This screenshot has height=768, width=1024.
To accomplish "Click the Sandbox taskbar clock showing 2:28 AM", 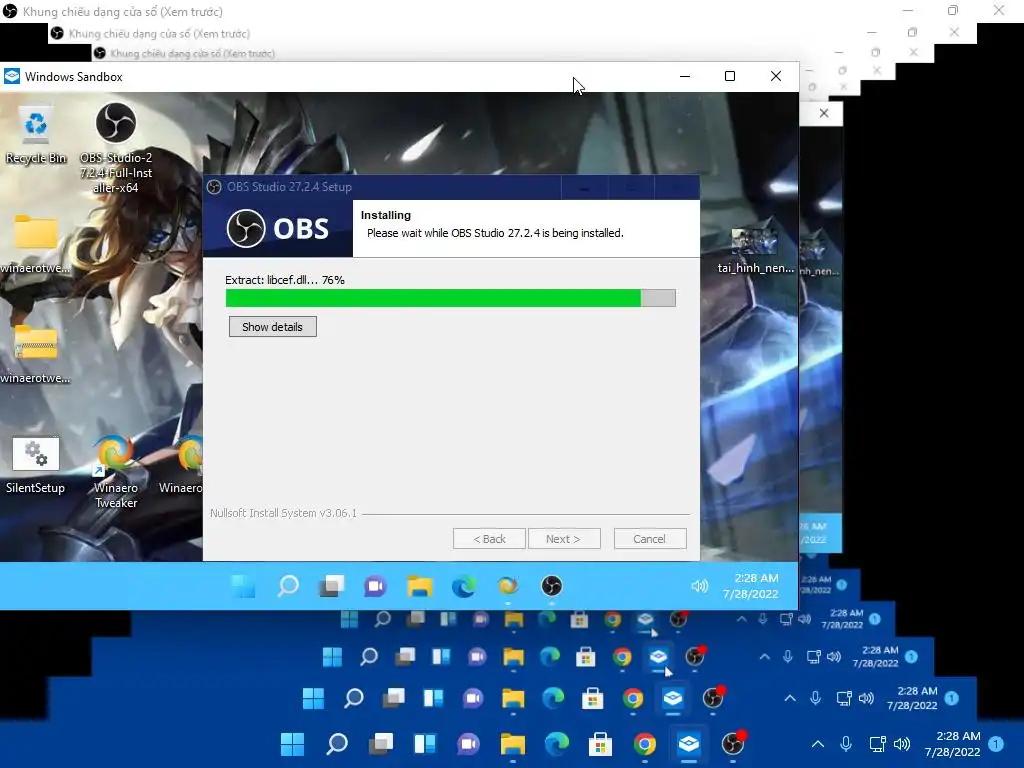I will (x=751, y=586).
